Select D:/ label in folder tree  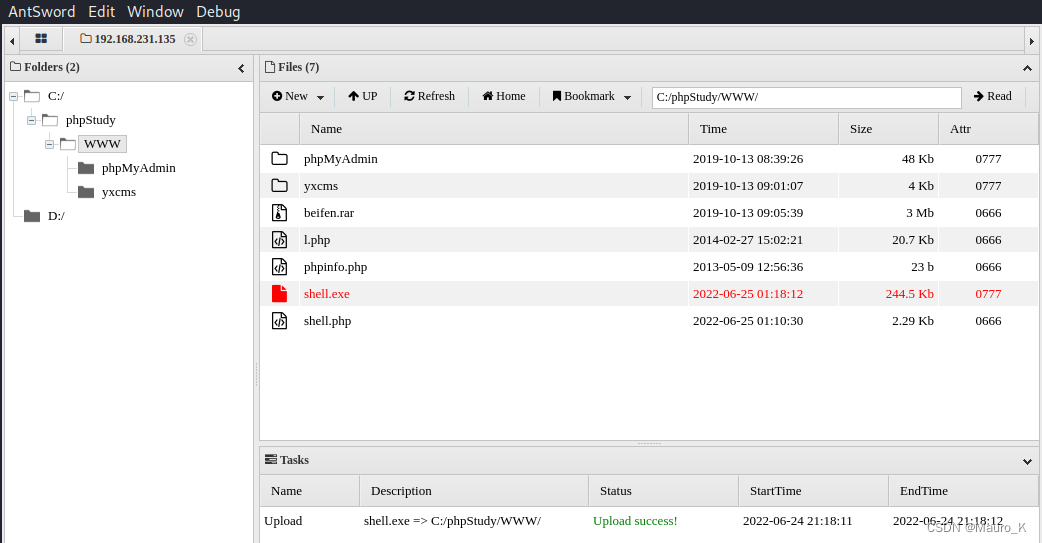56,216
